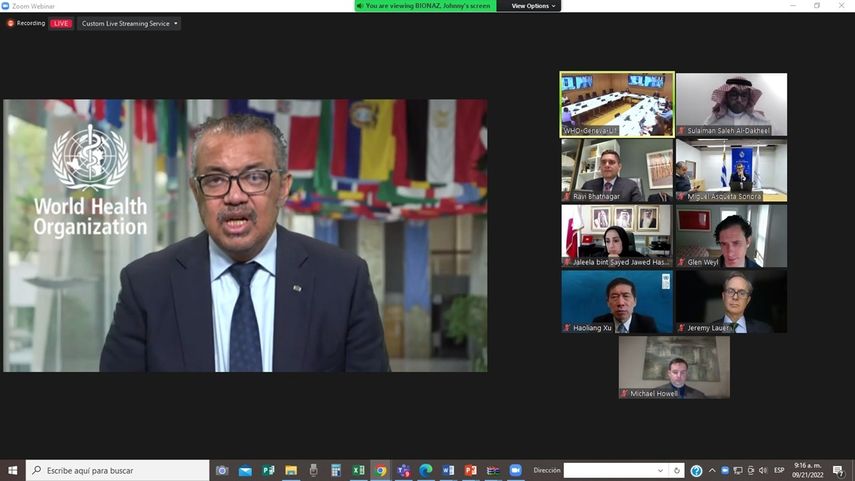The height and width of the screenshot is (481, 855).
Task: Click the muted mic icon on Jeremy Lauer's tile
Action: (682, 328)
